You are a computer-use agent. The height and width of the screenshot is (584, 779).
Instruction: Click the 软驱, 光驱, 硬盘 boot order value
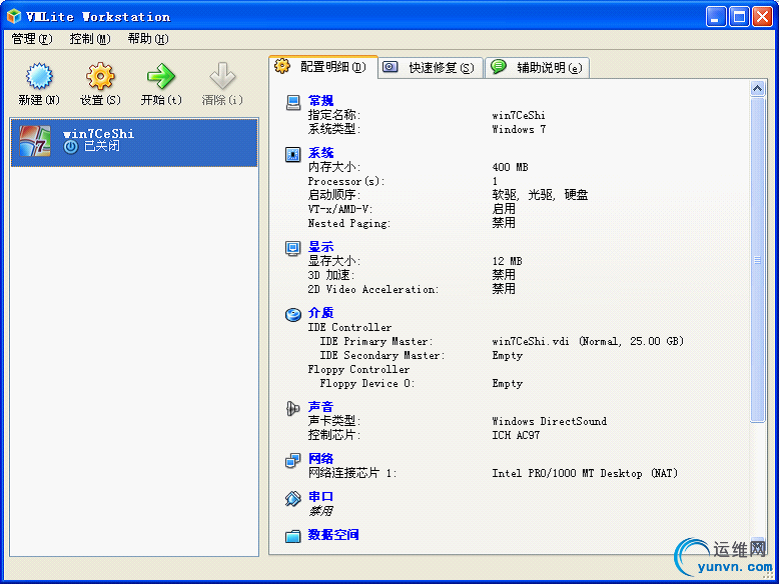540,195
